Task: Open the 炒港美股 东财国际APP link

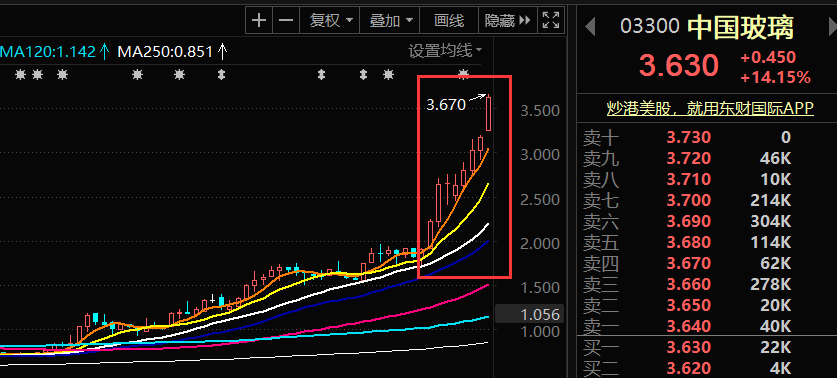Action: [710, 108]
